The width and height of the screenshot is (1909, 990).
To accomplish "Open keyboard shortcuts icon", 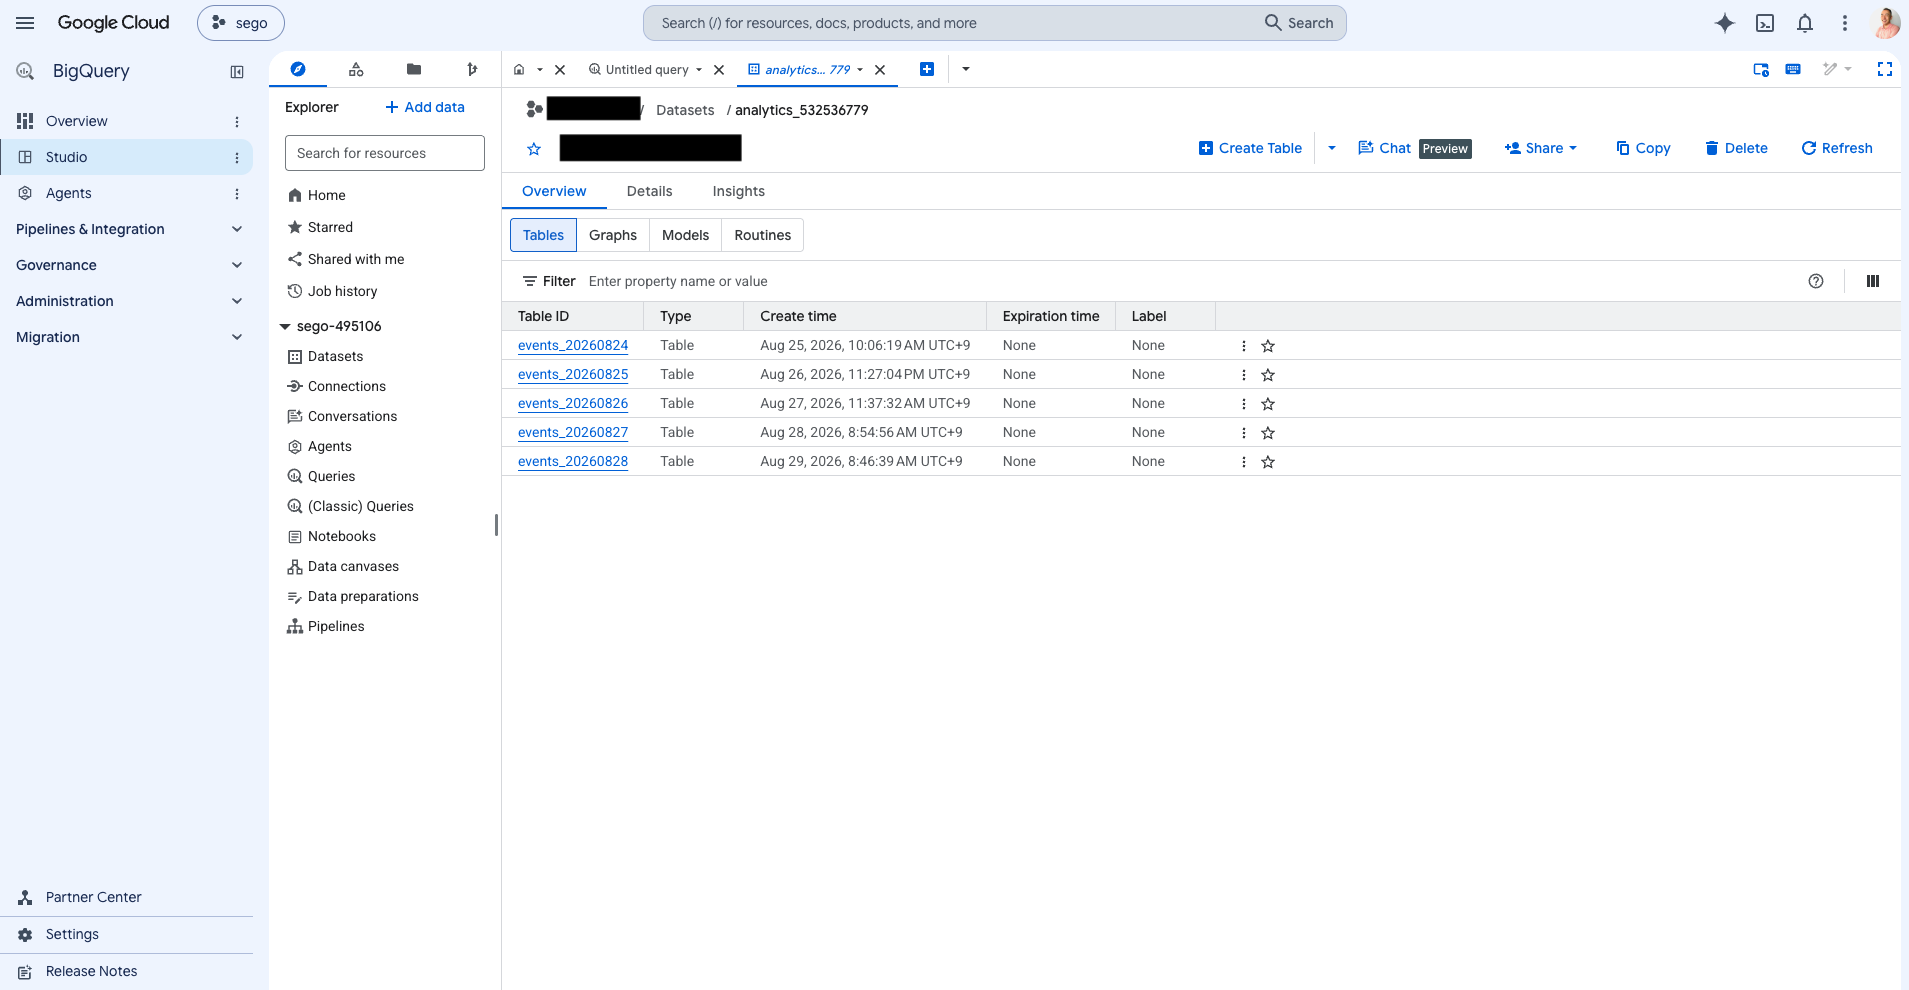I will click(x=1793, y=69).
